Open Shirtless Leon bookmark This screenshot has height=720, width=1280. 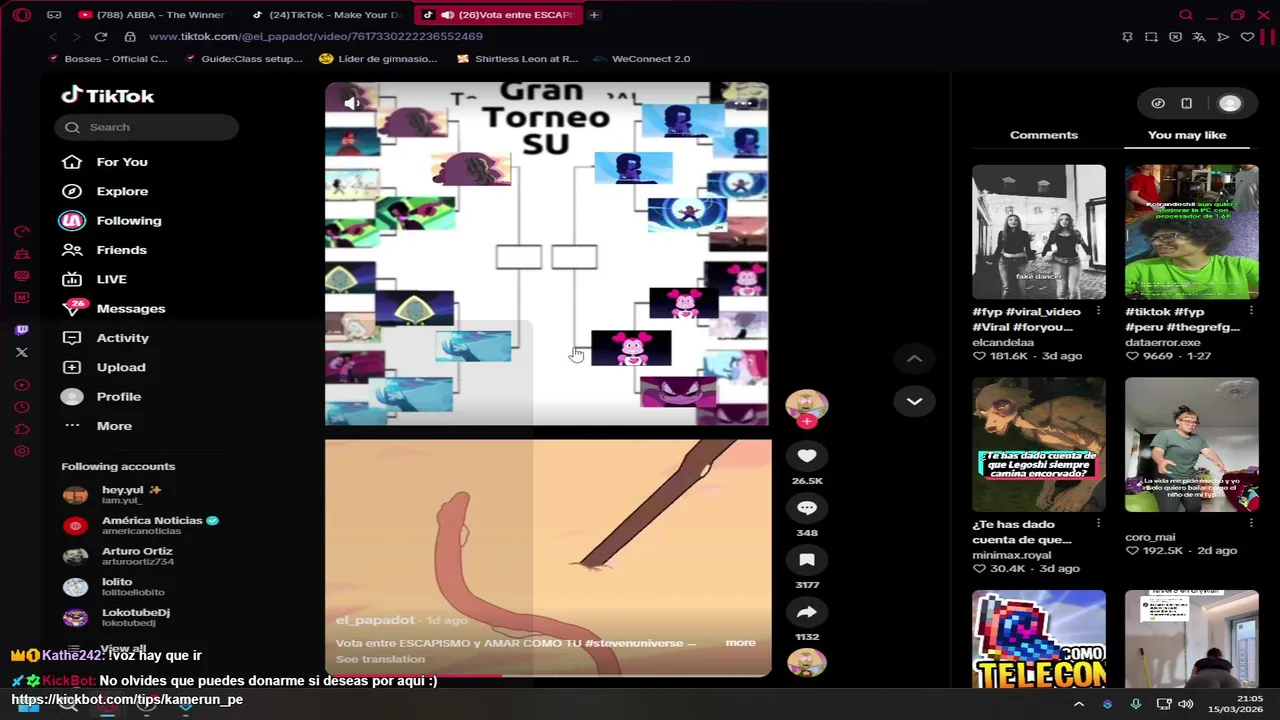517,59
